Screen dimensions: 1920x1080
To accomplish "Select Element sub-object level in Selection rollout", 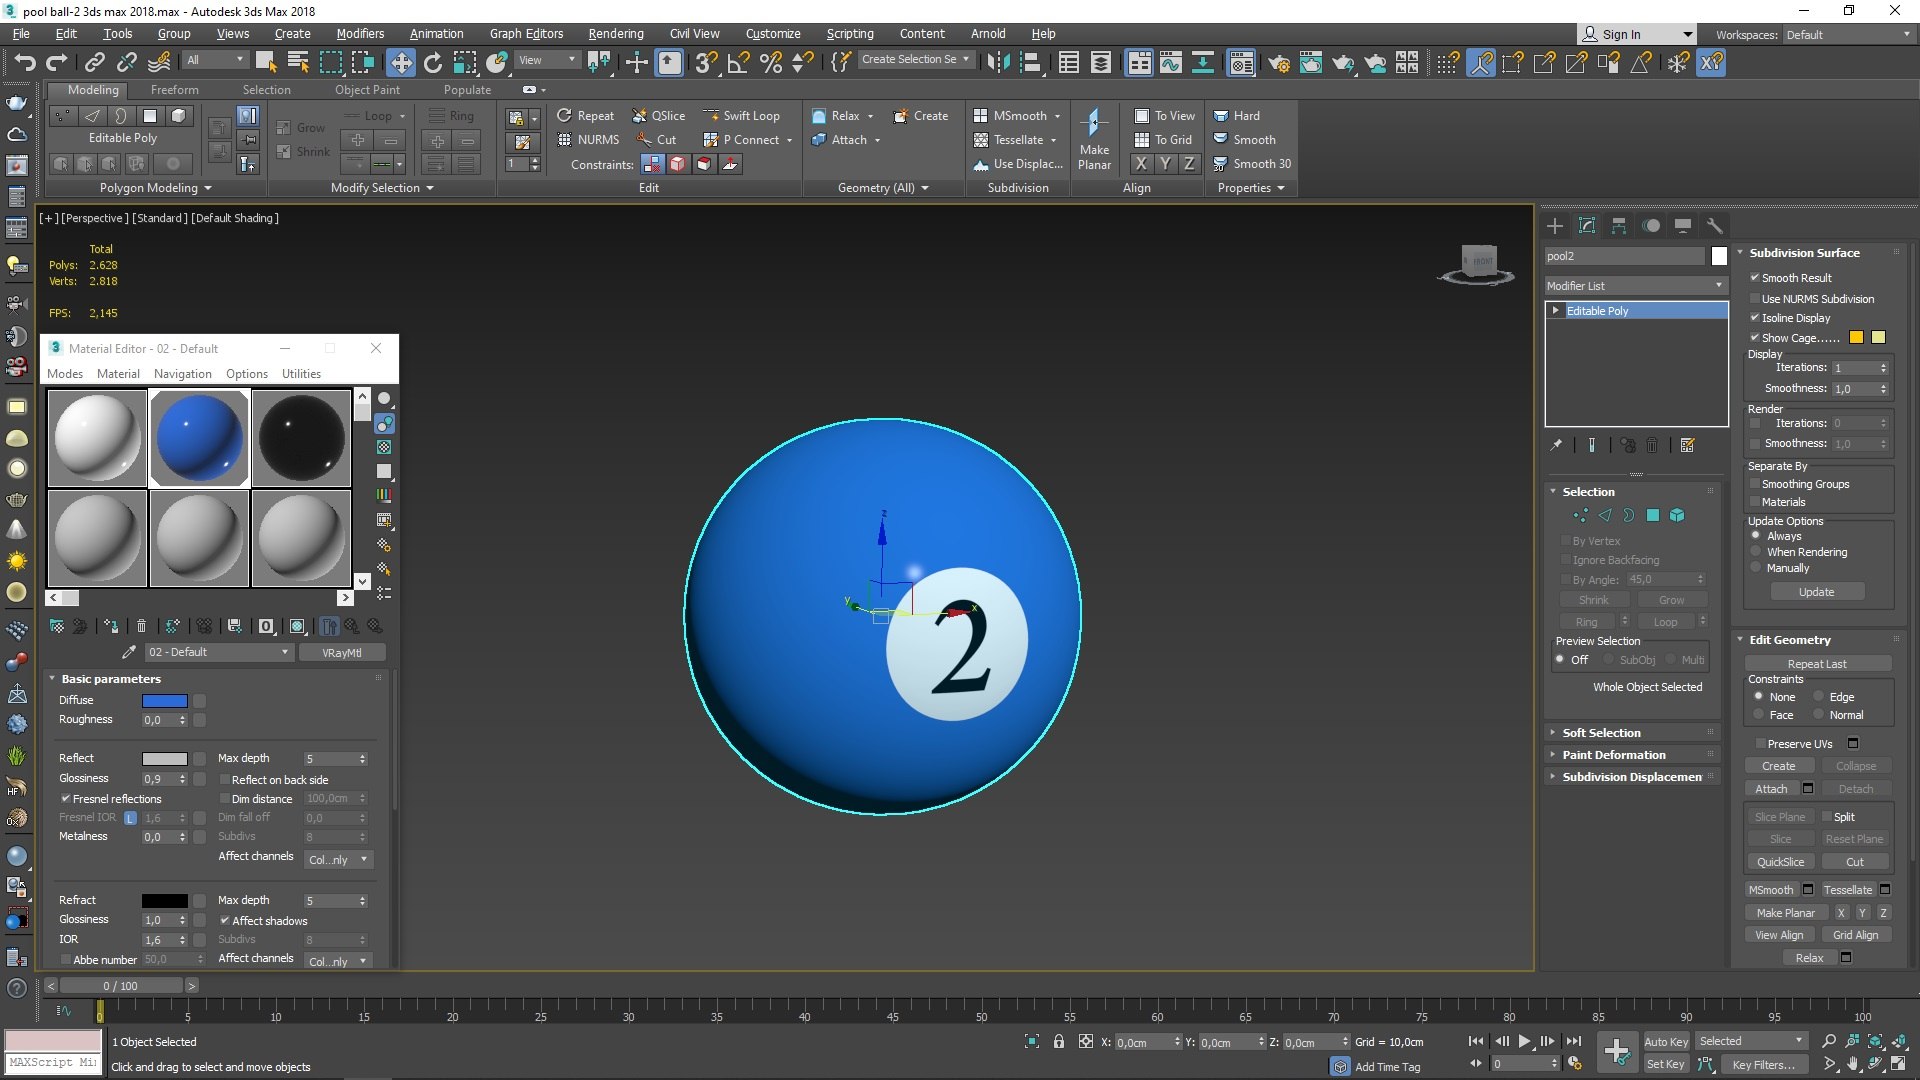I will point(1677,515).
